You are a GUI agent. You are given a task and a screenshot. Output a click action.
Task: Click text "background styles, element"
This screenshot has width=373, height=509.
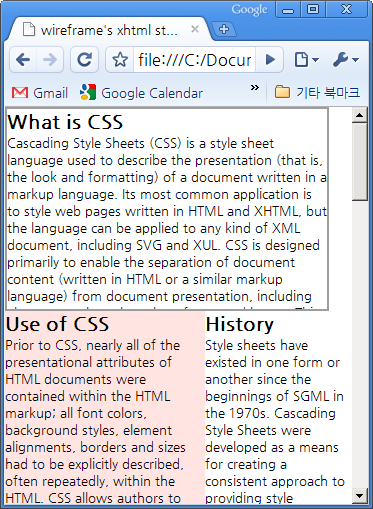pyautogui.click(x=89, y=431)
